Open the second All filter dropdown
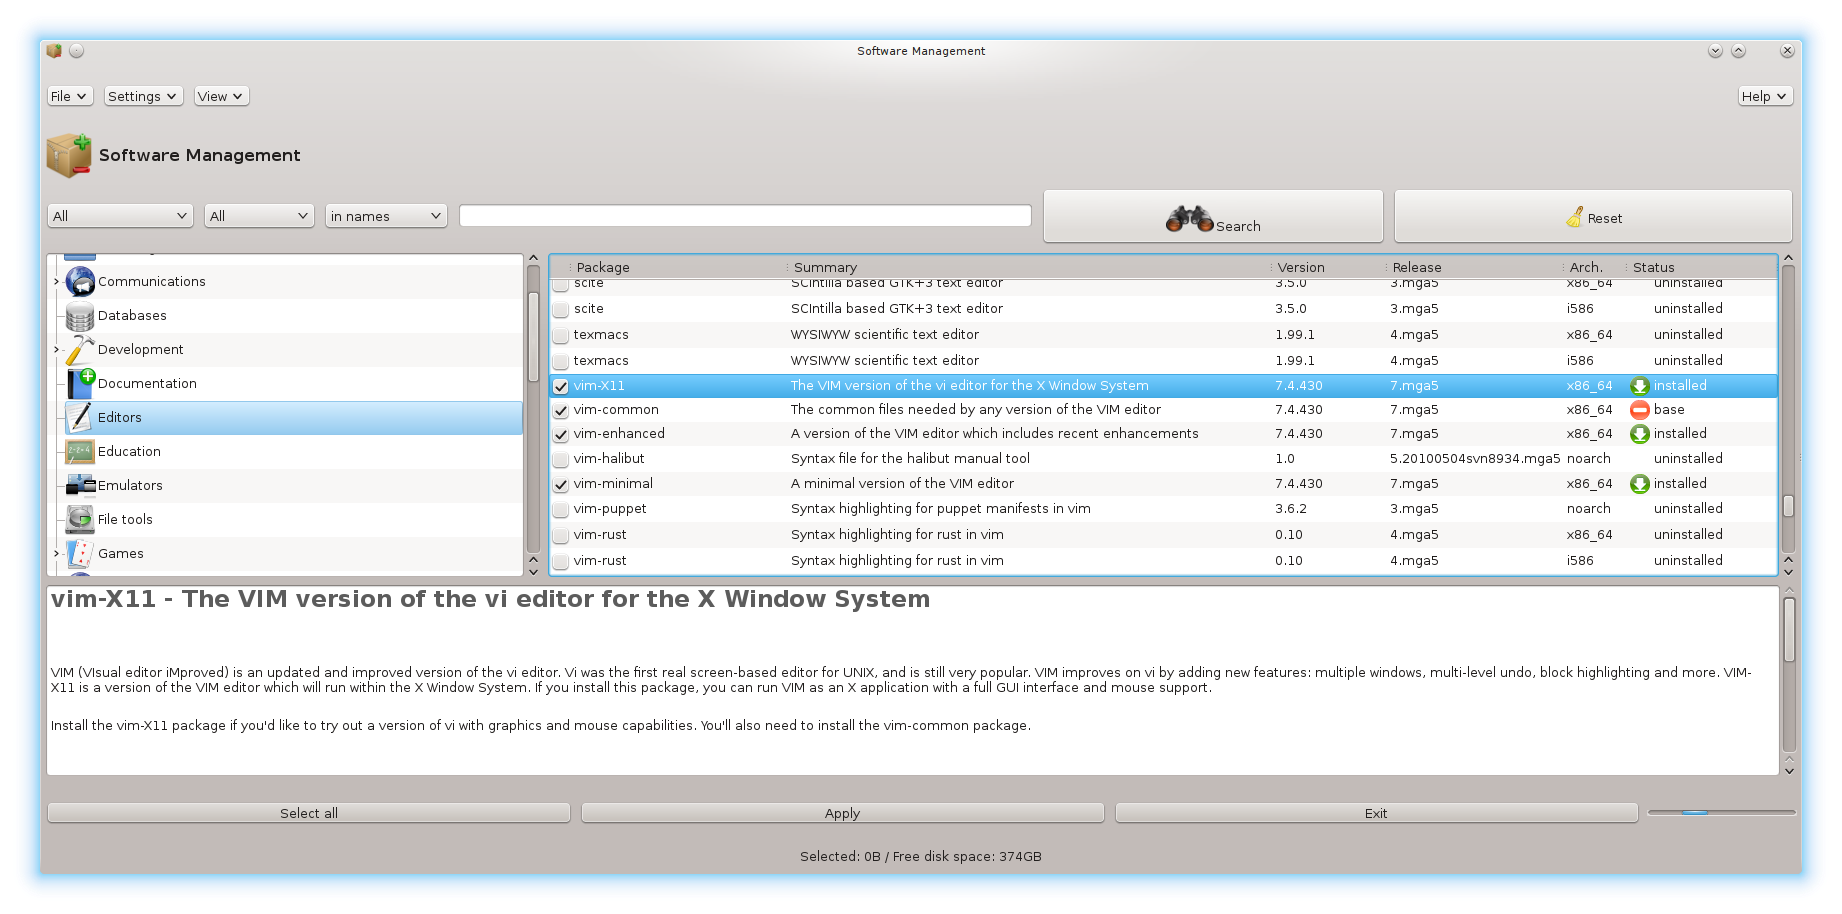Viewport: 1842px width, 914px height. (260, 216)
